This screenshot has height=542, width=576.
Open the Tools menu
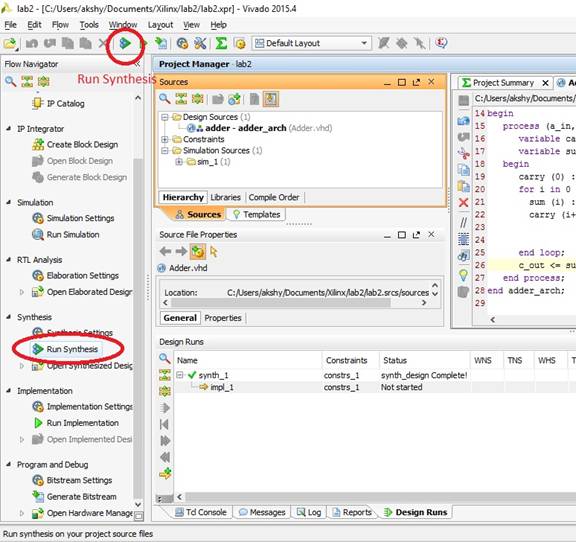(x=89, y=25)
